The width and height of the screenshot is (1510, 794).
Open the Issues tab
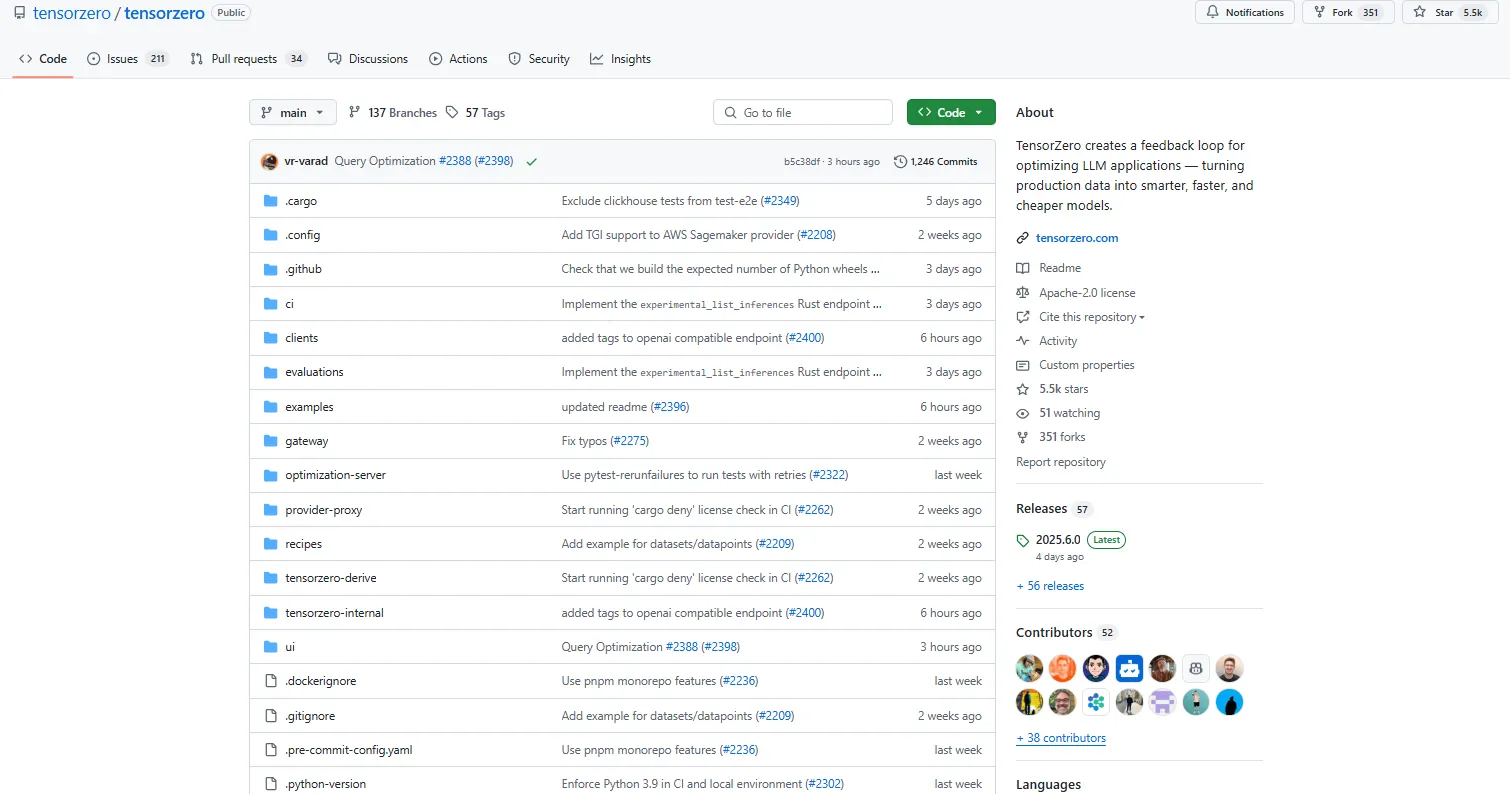(x=128, y=59)
